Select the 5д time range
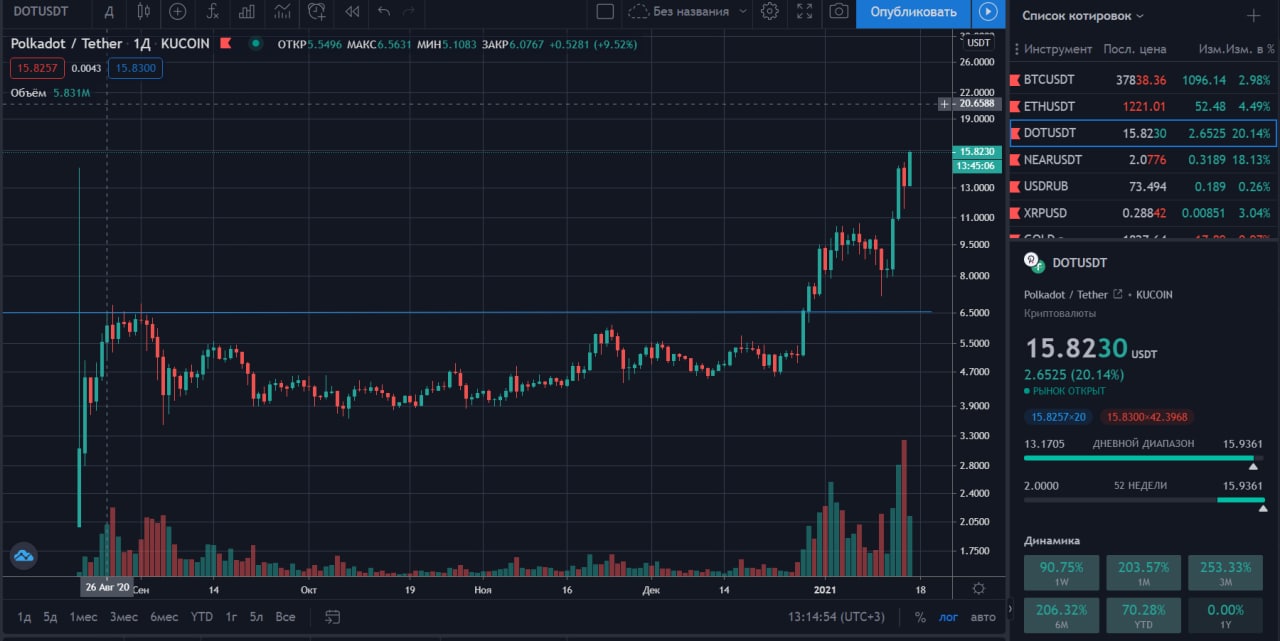This screenshot has height=641, width=1280. 50,617
